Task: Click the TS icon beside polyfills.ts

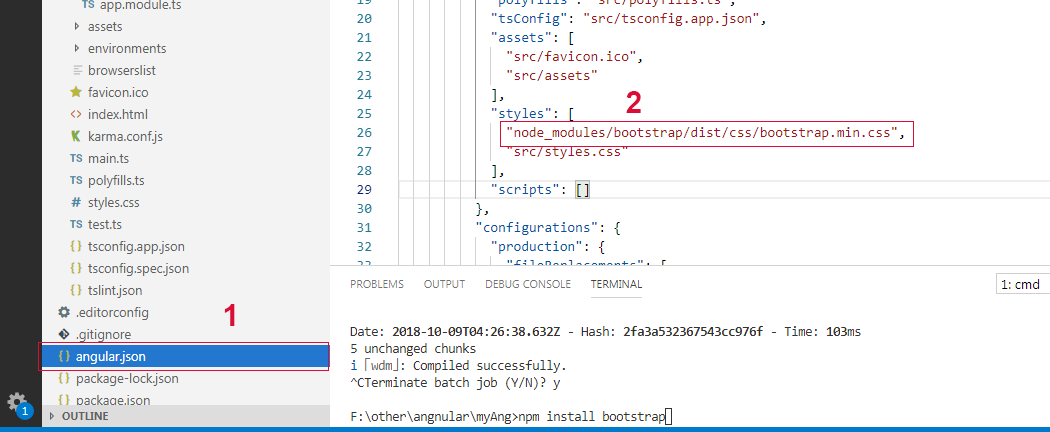Action: (76, 181)
